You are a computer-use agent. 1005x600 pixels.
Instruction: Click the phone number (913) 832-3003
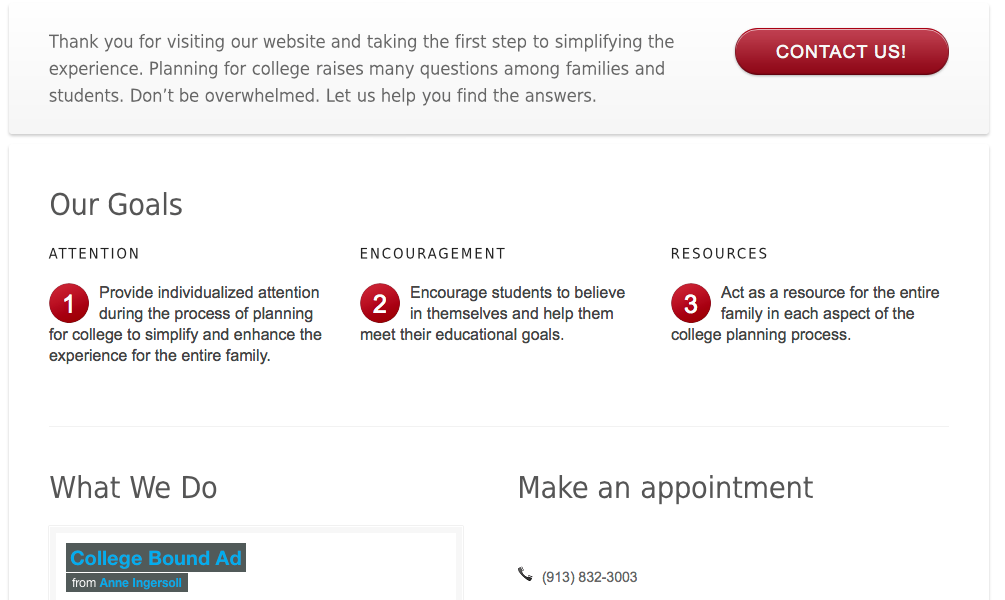tap(590, 577)
